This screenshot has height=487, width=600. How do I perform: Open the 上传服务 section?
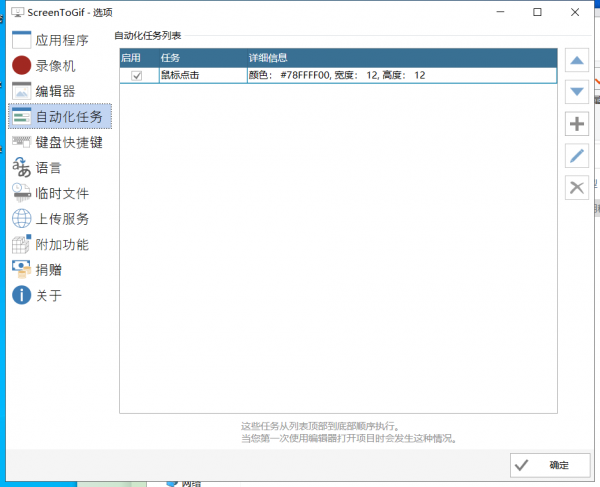(60, 219)
